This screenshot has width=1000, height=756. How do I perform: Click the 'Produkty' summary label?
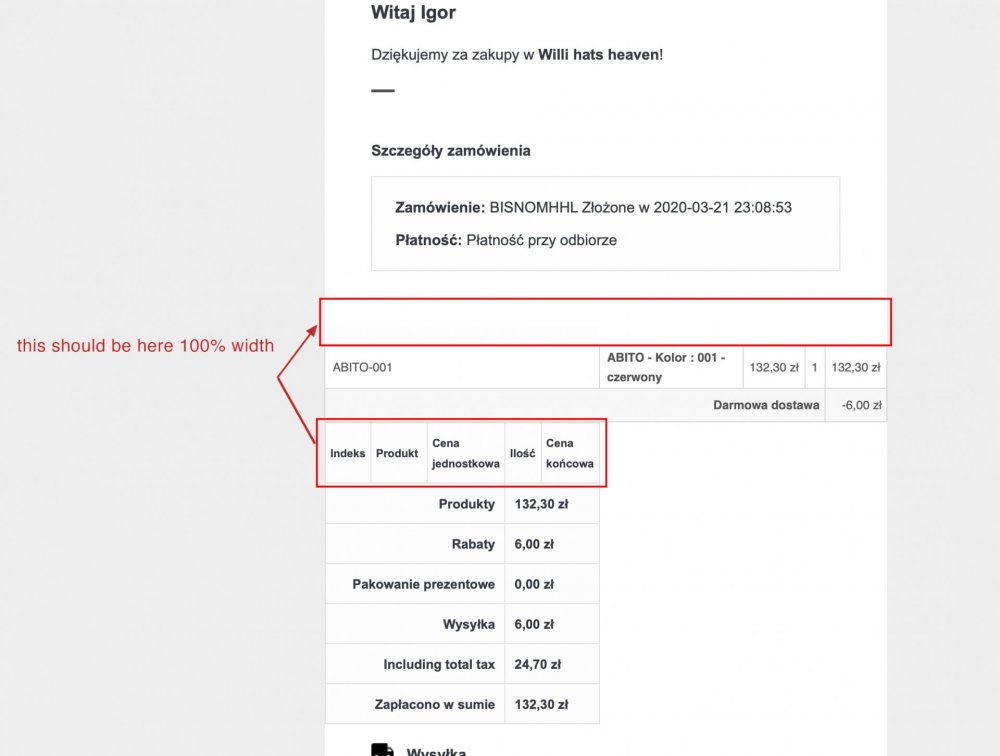pos(467,504)
